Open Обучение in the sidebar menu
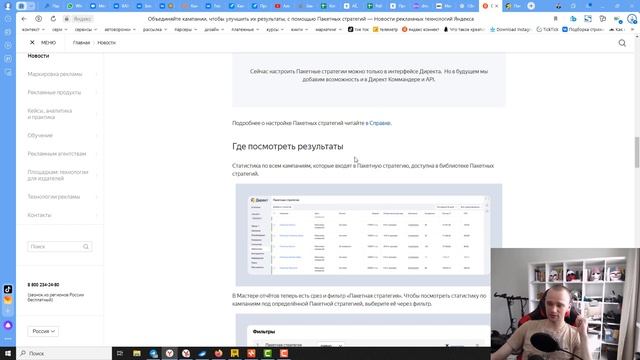Screen dimensions: 640x360 click(40, 136)
